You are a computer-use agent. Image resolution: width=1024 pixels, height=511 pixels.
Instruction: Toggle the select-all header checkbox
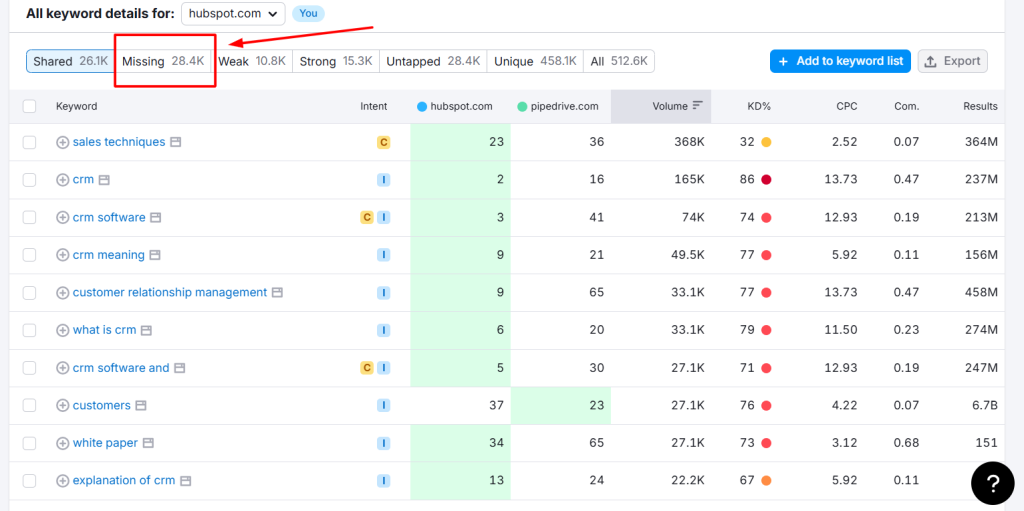click(x=29, y=106)
